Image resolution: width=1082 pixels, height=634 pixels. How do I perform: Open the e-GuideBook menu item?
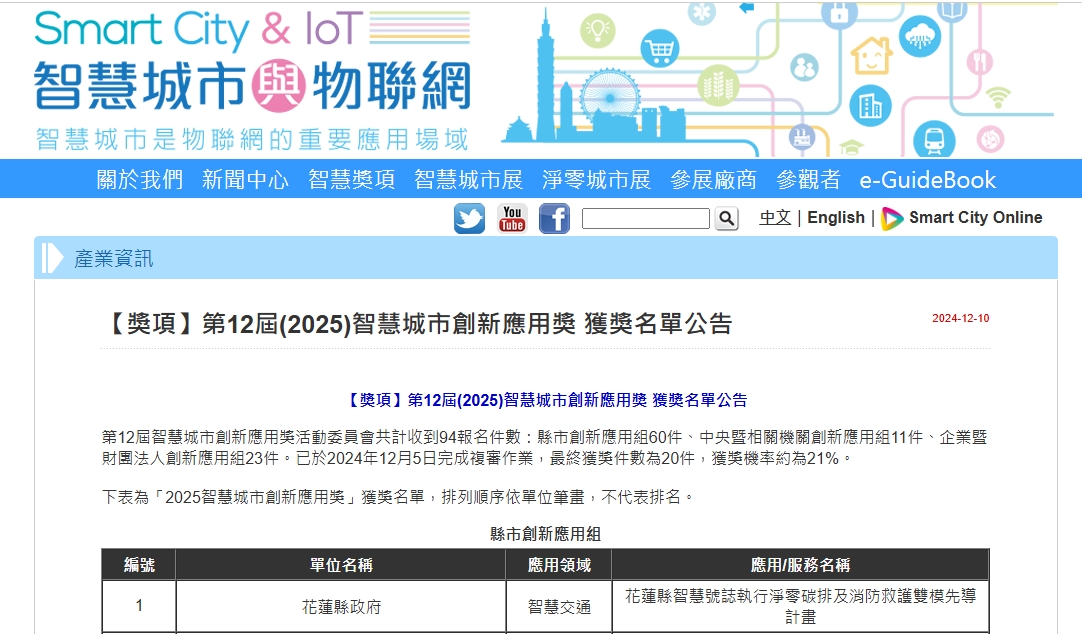[x=927, y=180]
